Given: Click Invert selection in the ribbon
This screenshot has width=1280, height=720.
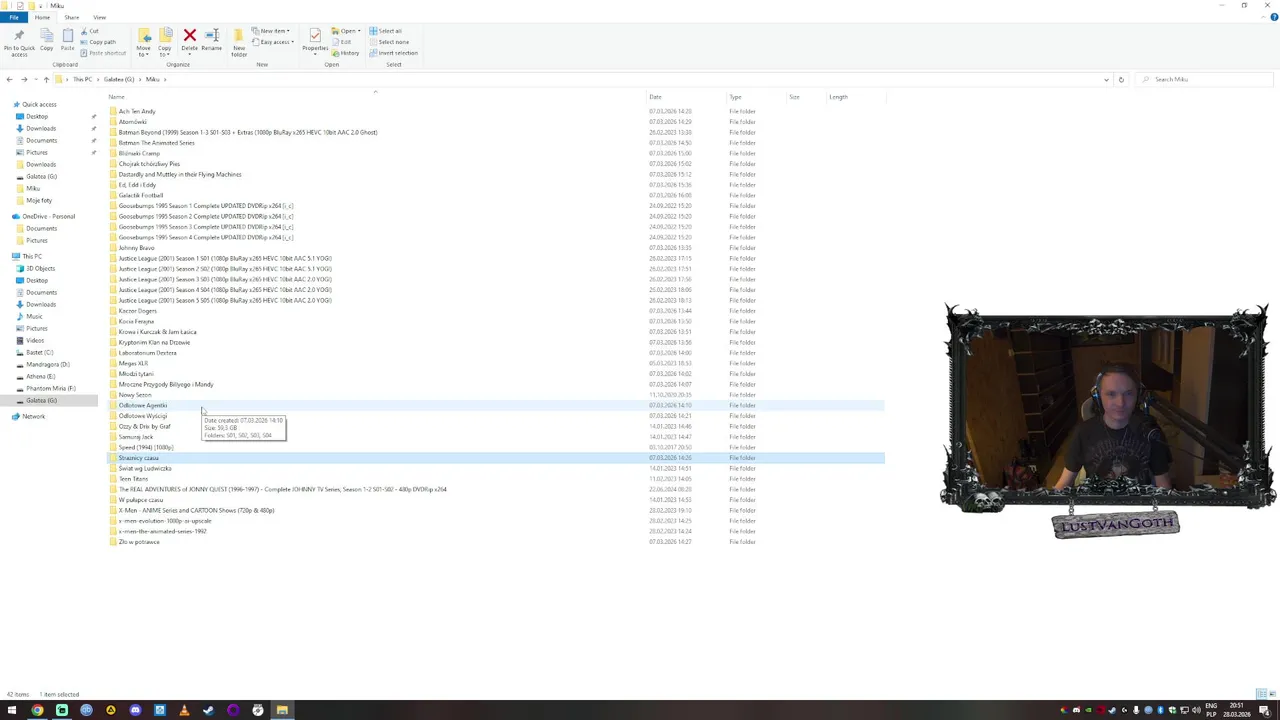Looking at the screenshot, I should pyautogui.click(x=393, y=53).
